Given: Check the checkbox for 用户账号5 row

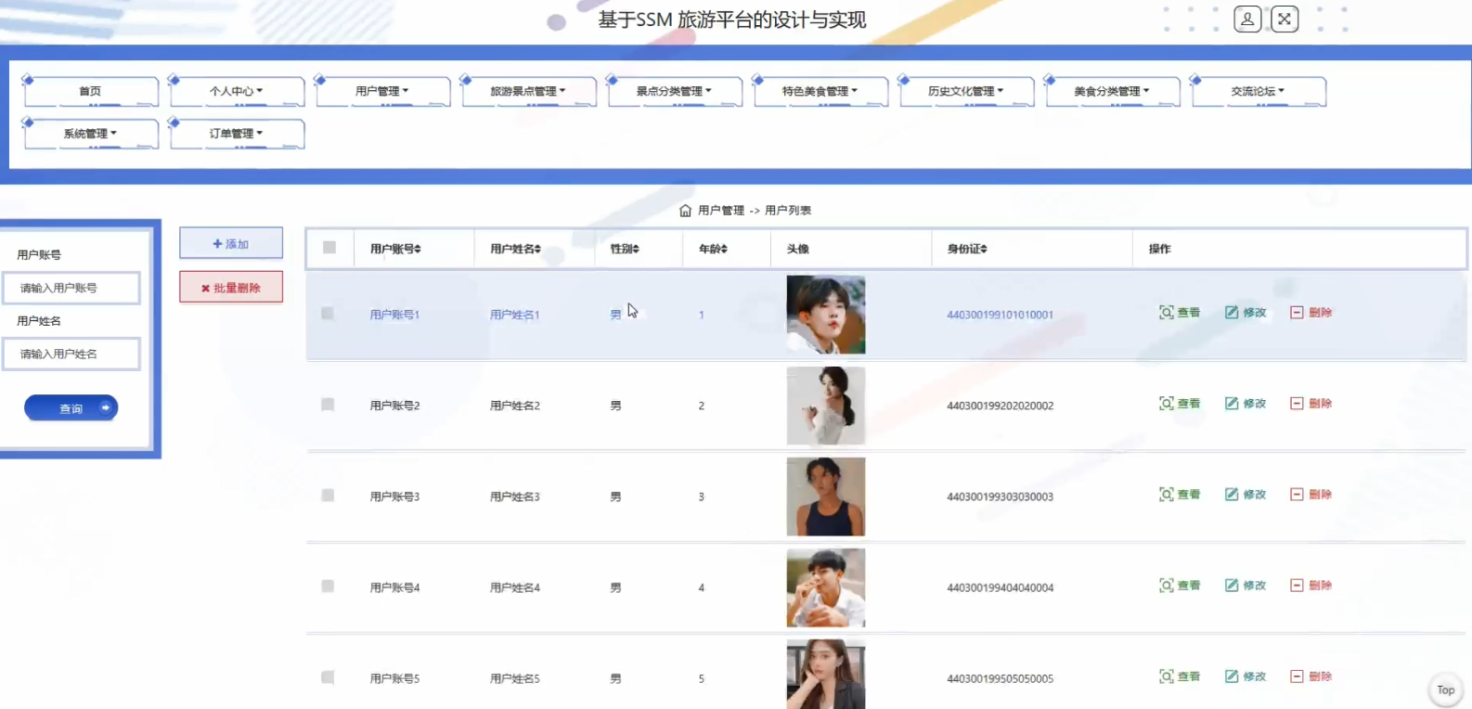Looking at the screenshot, I should point(327,677).
